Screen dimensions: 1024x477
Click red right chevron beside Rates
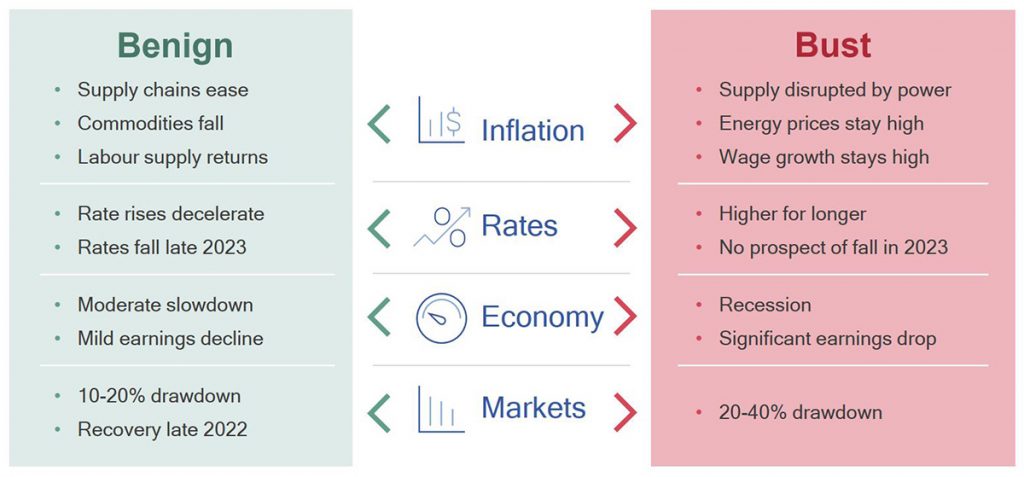coord(625,229)
